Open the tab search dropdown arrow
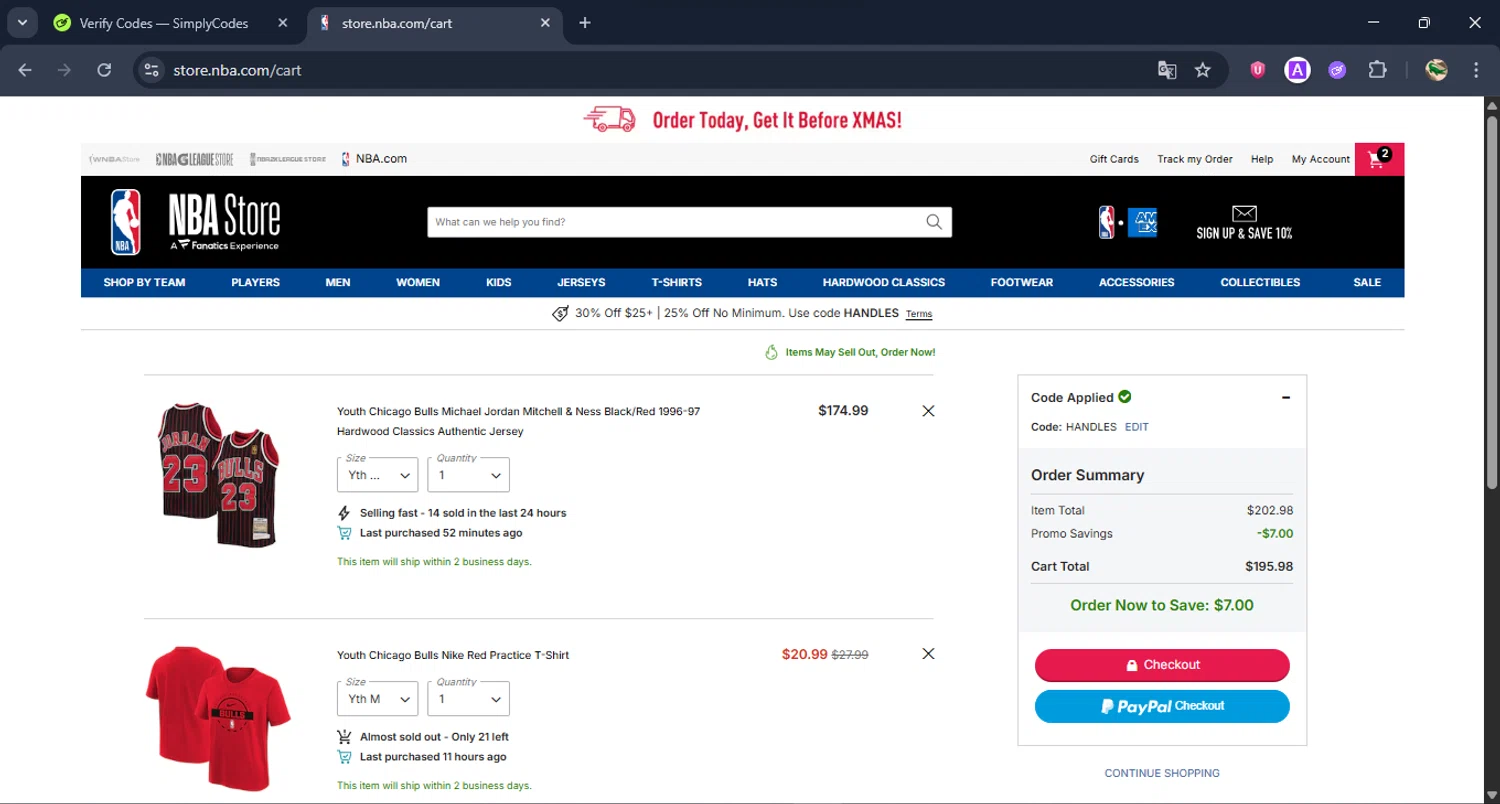The image size is (1500, 804). [21, 23]
